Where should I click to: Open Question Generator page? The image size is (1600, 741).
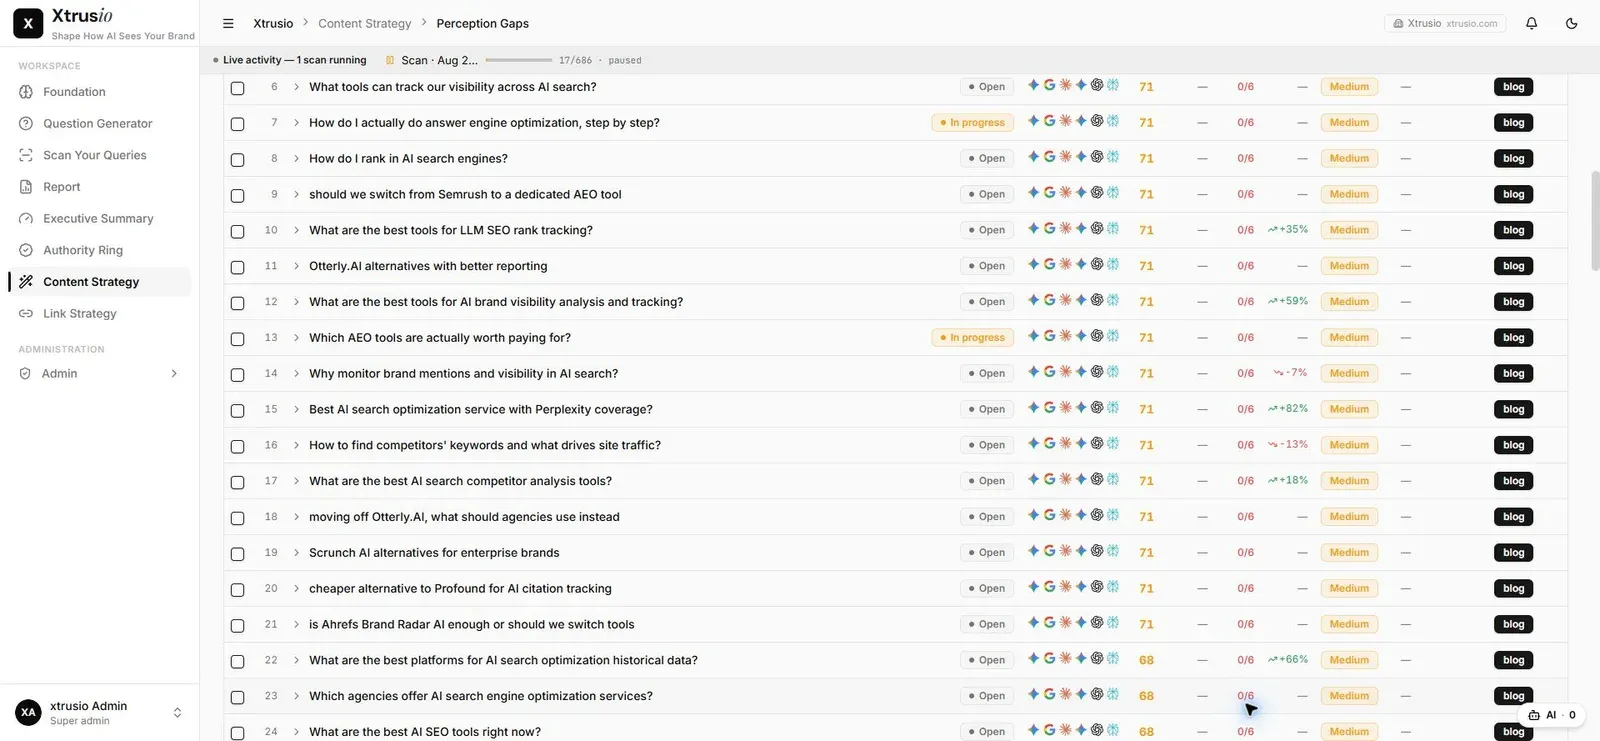99,124
